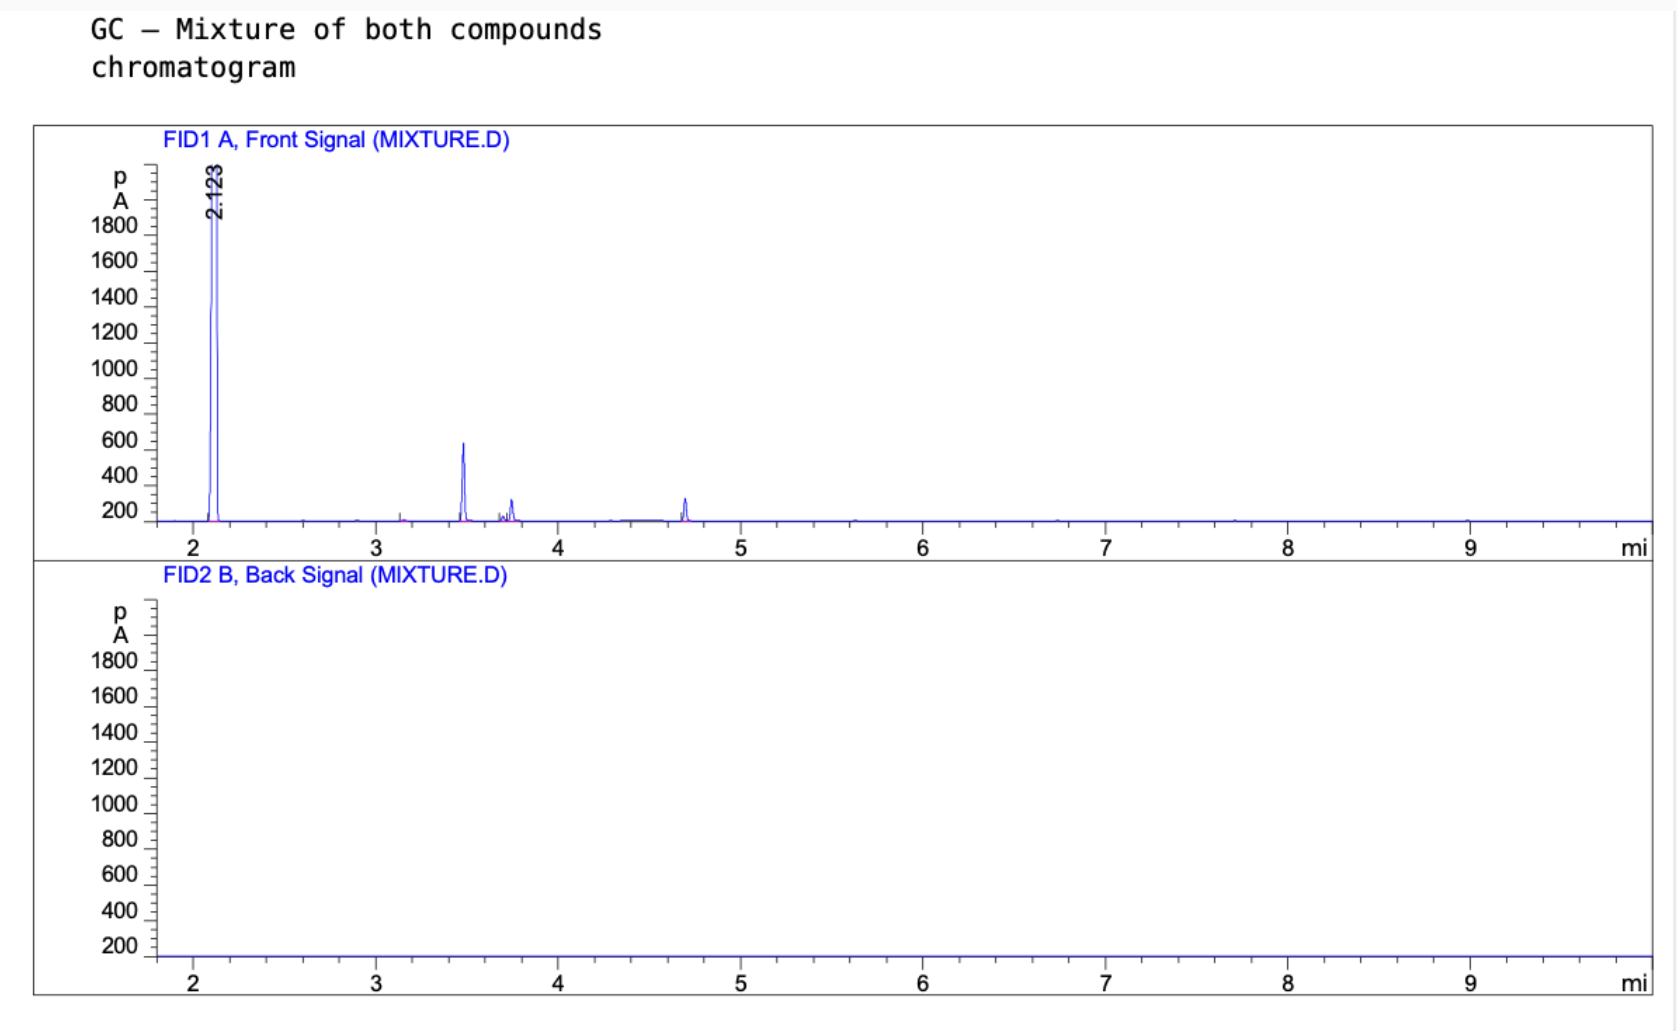
Task: Click x-axis label '8' on the back signal chart
Action: (1288, 983)
